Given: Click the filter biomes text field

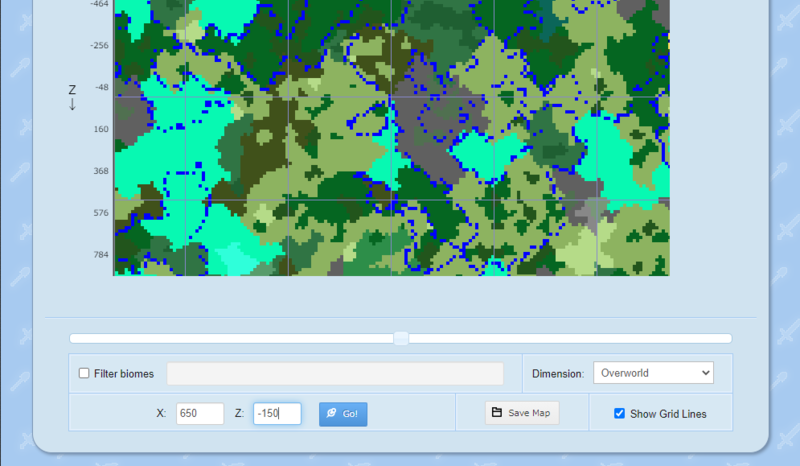Looking at the screenshot, I should click(x=335, y=374).
